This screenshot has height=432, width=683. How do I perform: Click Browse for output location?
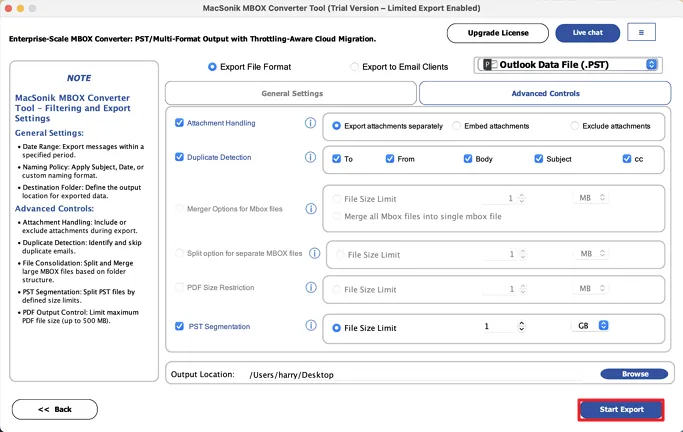634,374
